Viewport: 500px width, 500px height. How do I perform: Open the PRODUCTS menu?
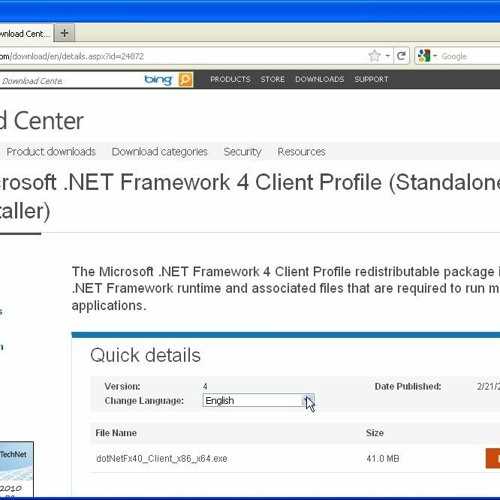[x=230, y=79]
